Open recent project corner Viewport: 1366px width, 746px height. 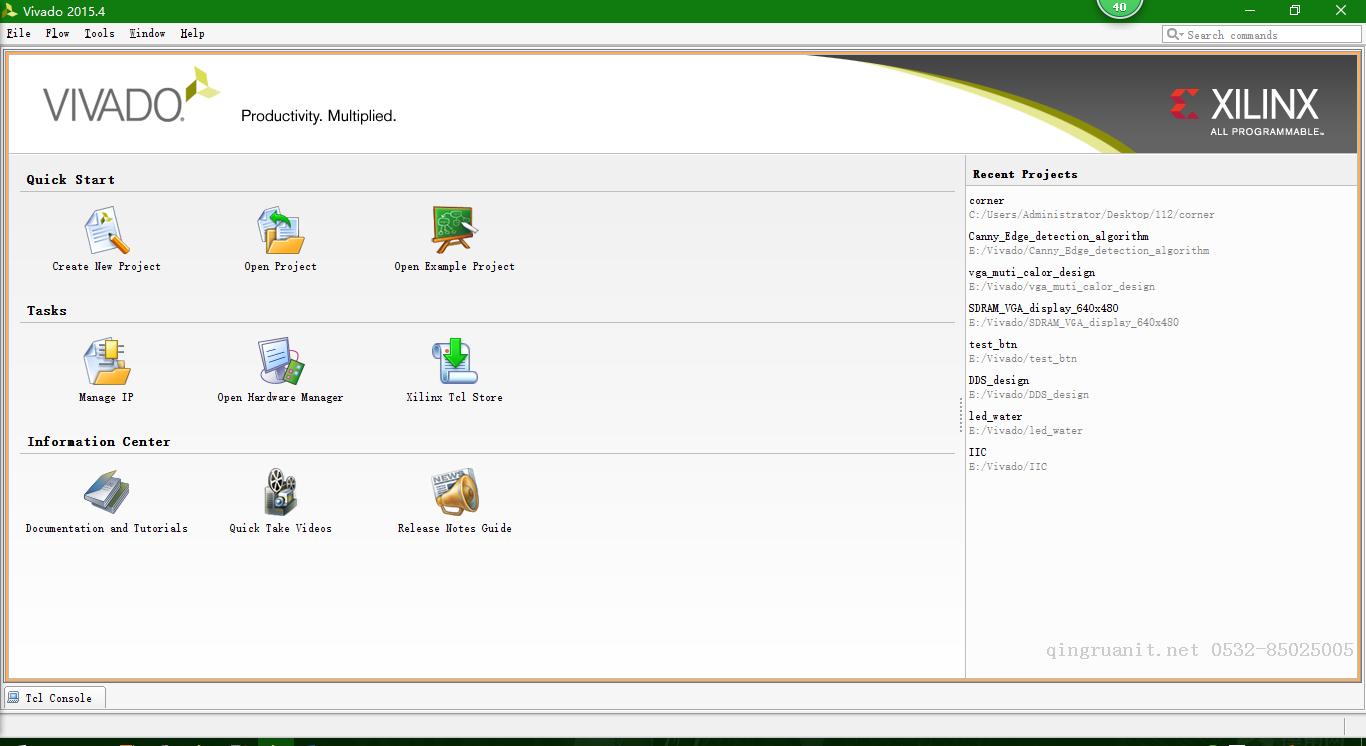(986, 201)
